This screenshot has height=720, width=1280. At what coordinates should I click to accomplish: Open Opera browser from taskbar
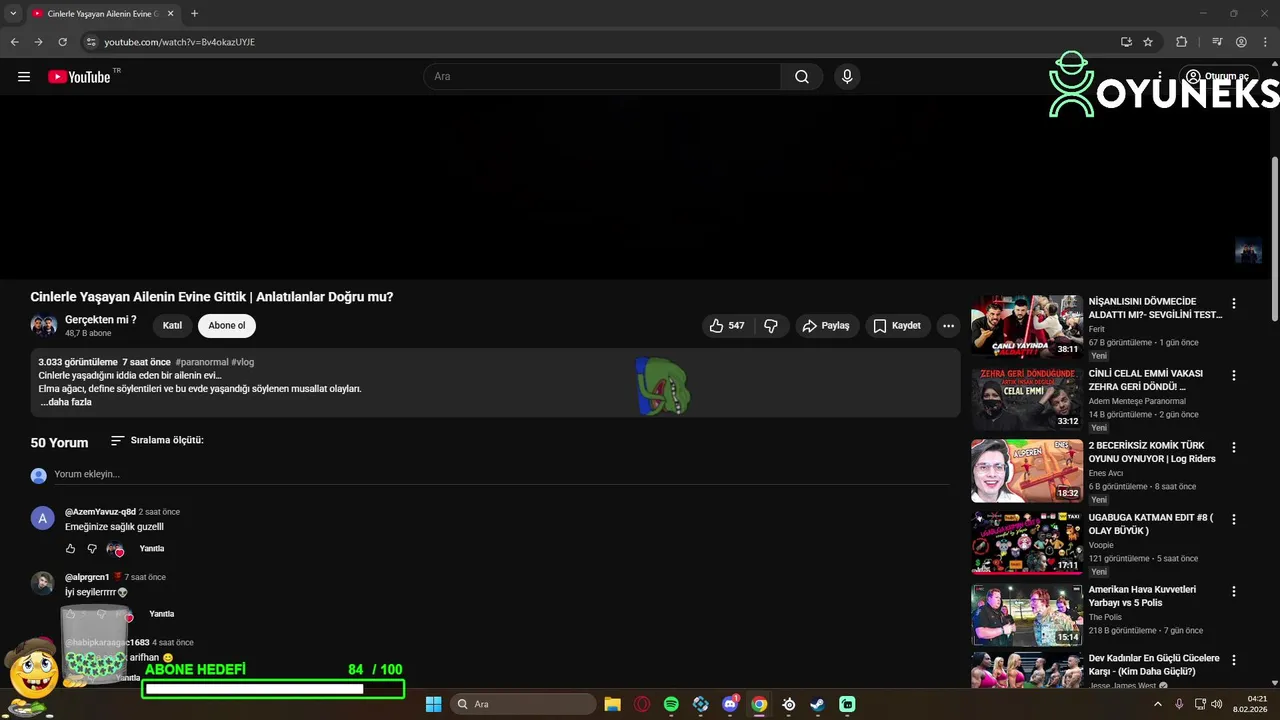[642, 704]
